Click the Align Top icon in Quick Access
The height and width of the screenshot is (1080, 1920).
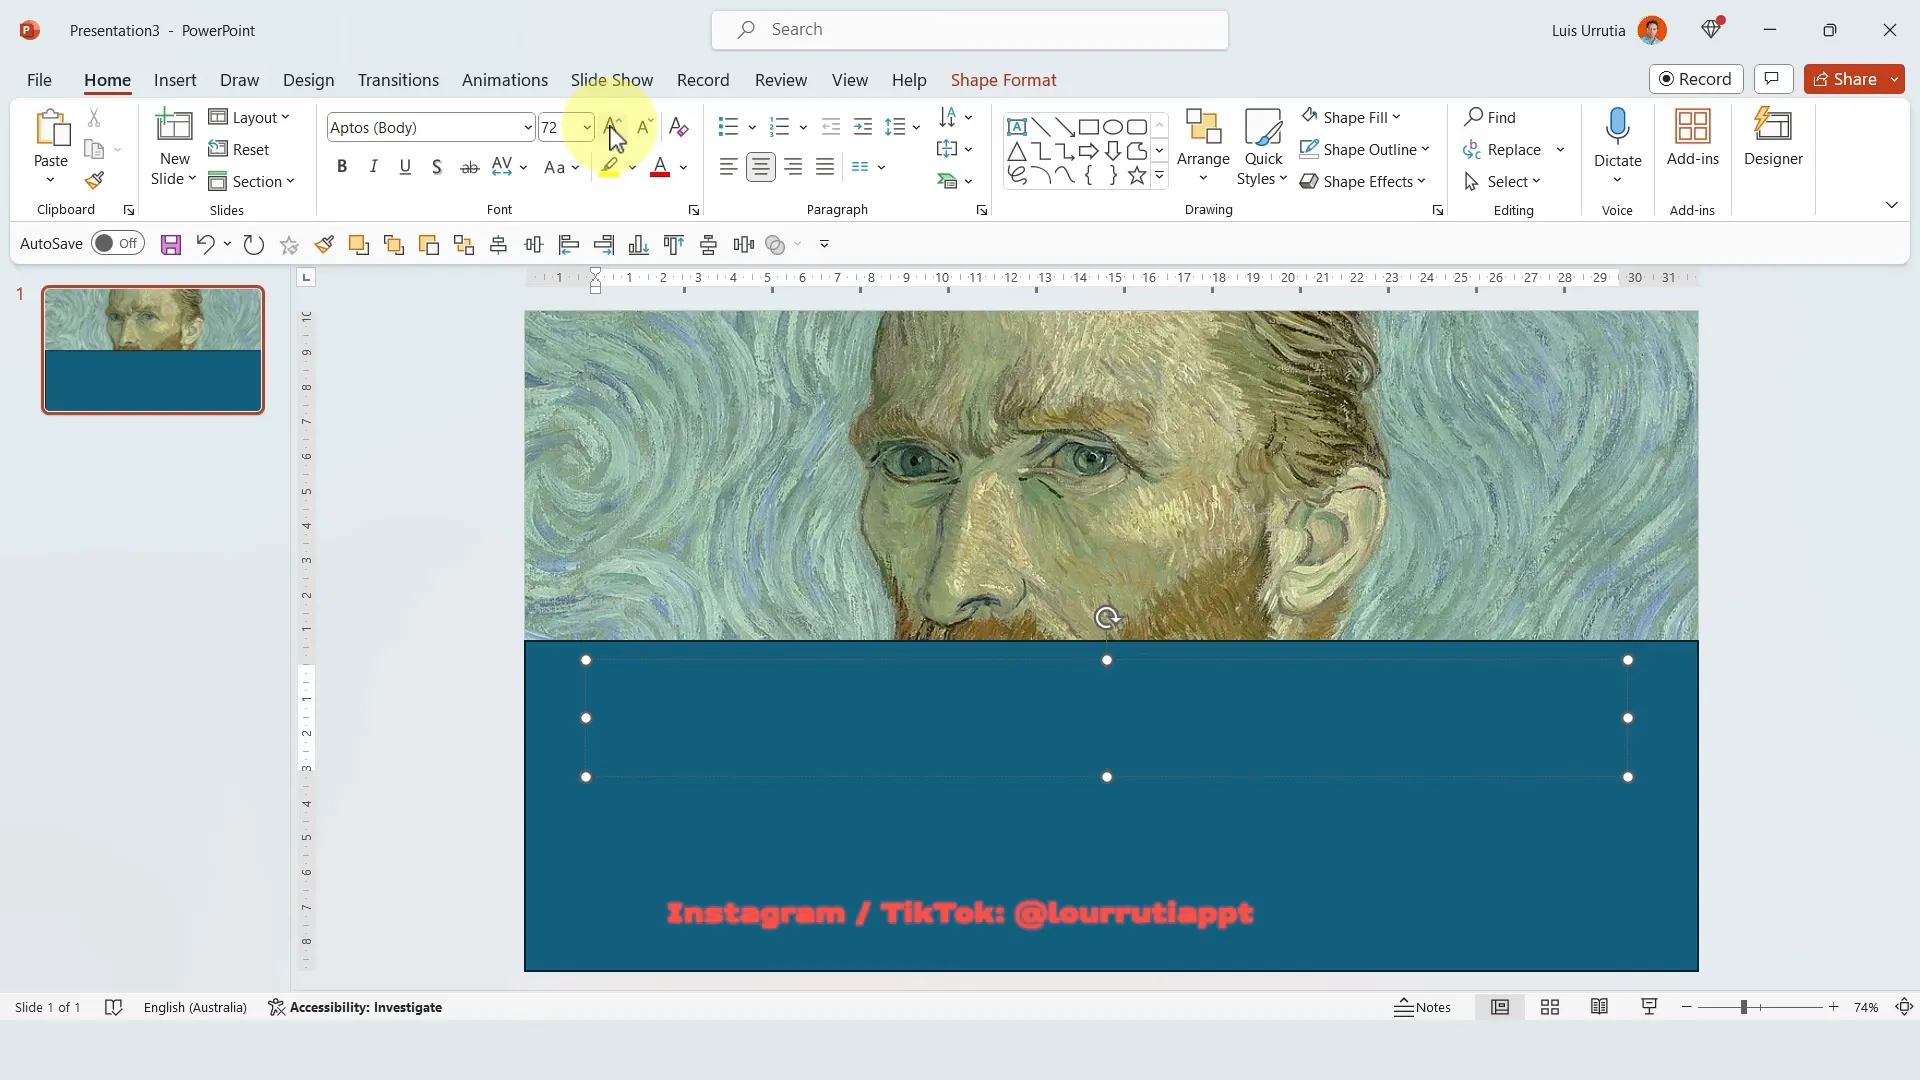point(674,245)
